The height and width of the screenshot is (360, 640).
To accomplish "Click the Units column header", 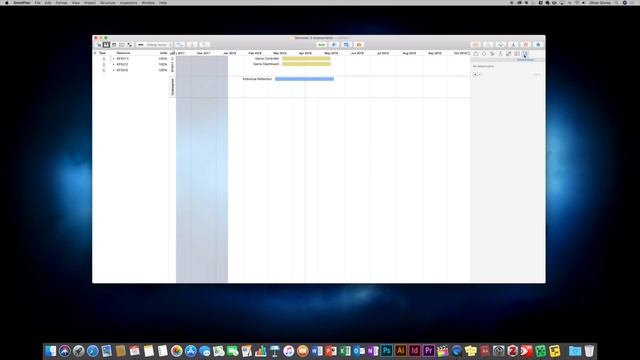I will click(x=163, y=53).
